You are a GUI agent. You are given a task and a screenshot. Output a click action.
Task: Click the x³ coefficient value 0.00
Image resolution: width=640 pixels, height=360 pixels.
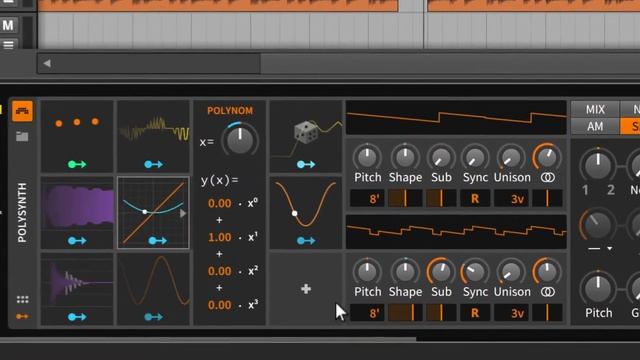click(x=220, y=305)
